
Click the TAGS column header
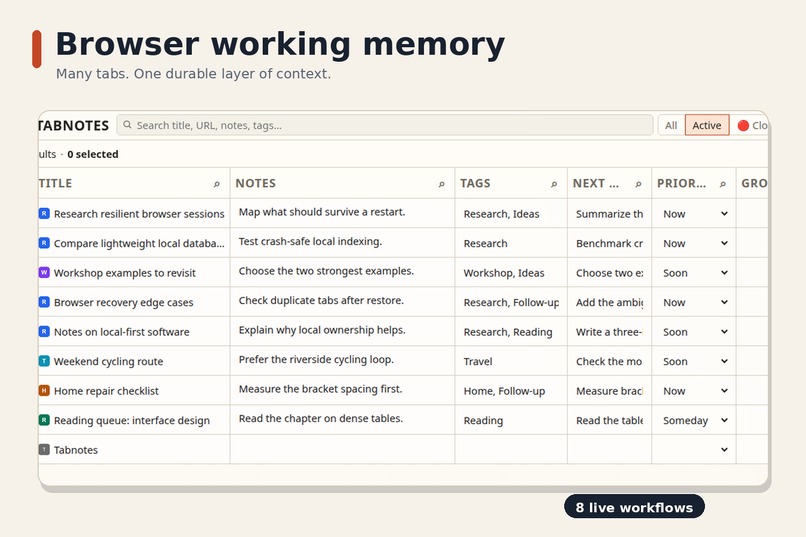(511, 183)
